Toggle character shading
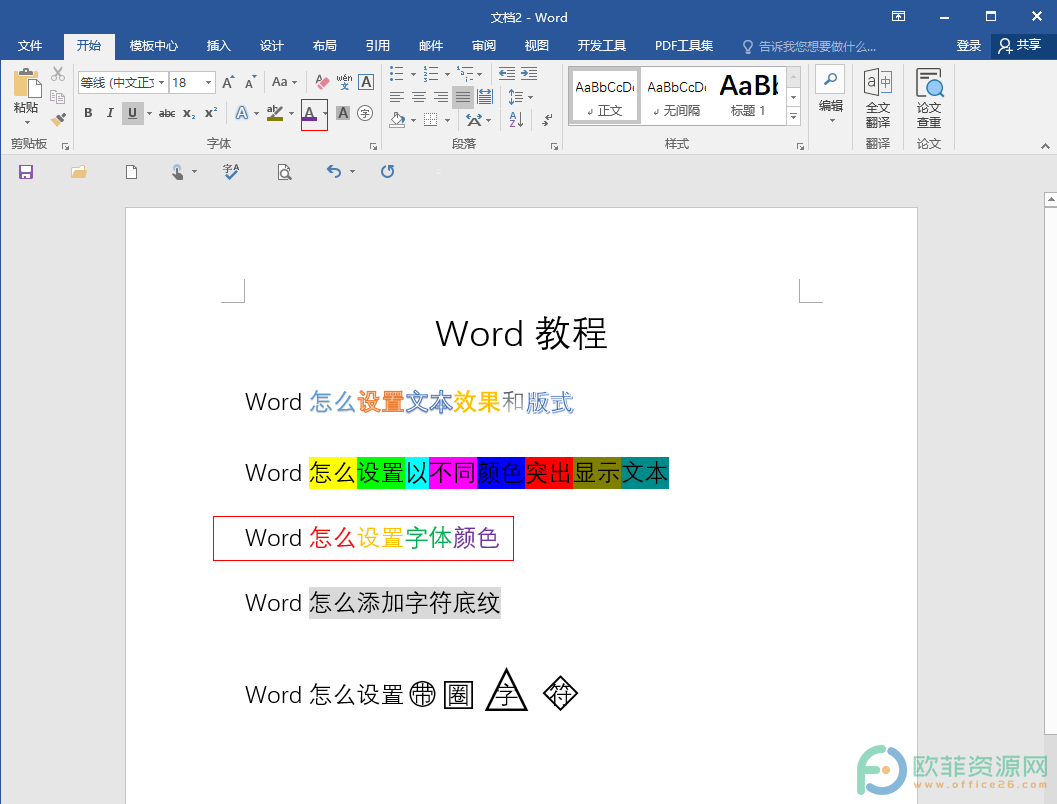This screenshot has width=1057, height=804. tap(343, 113)
